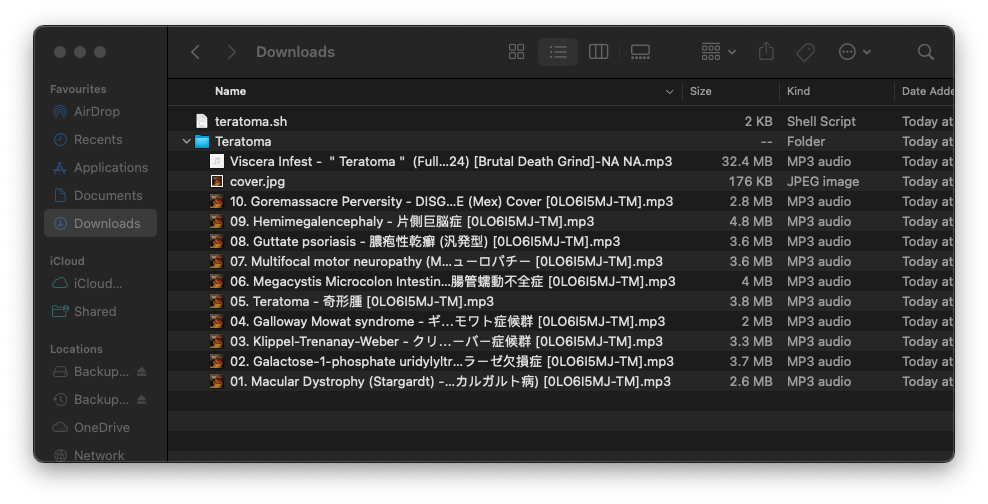Switch to column view

tap(599, 52)
